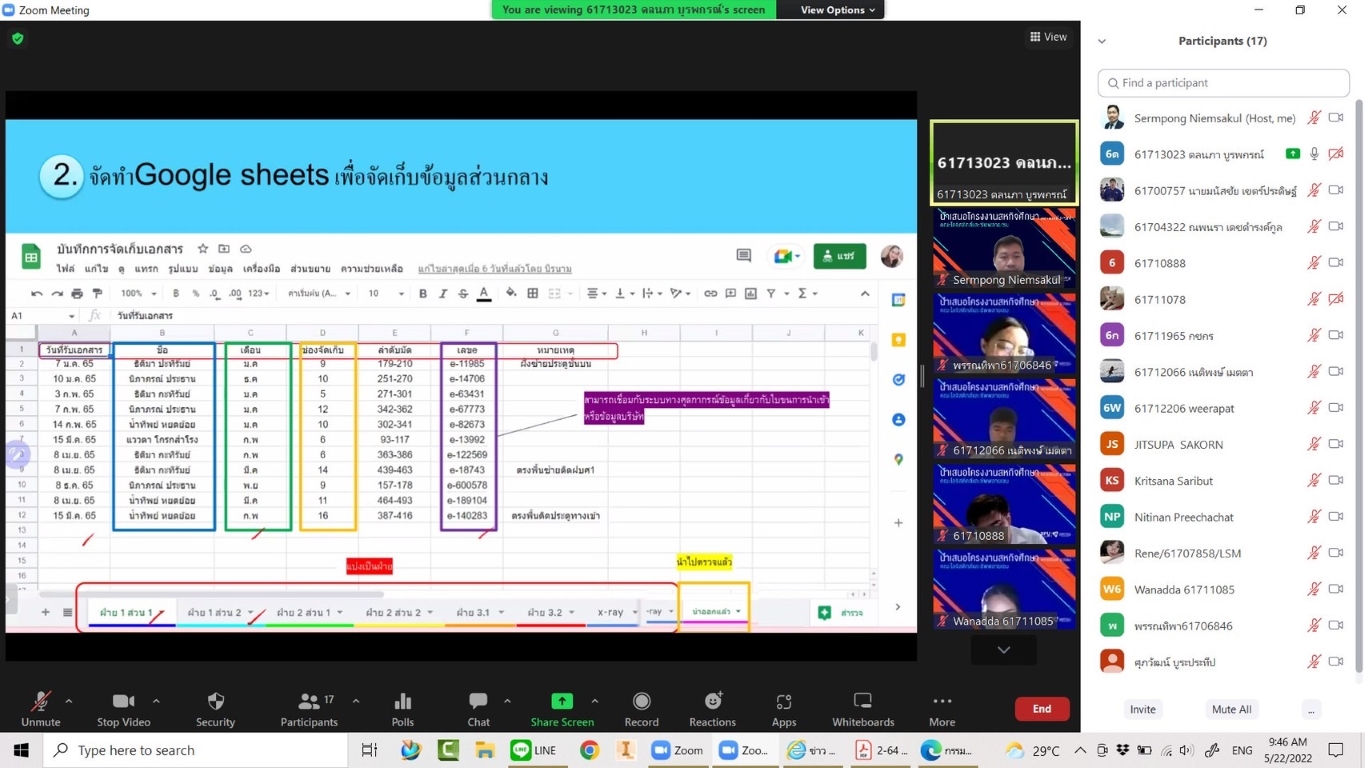Viewport: 1365px width, 768px height.
Task: Expand participants options arrow
Action: [356, 701]
